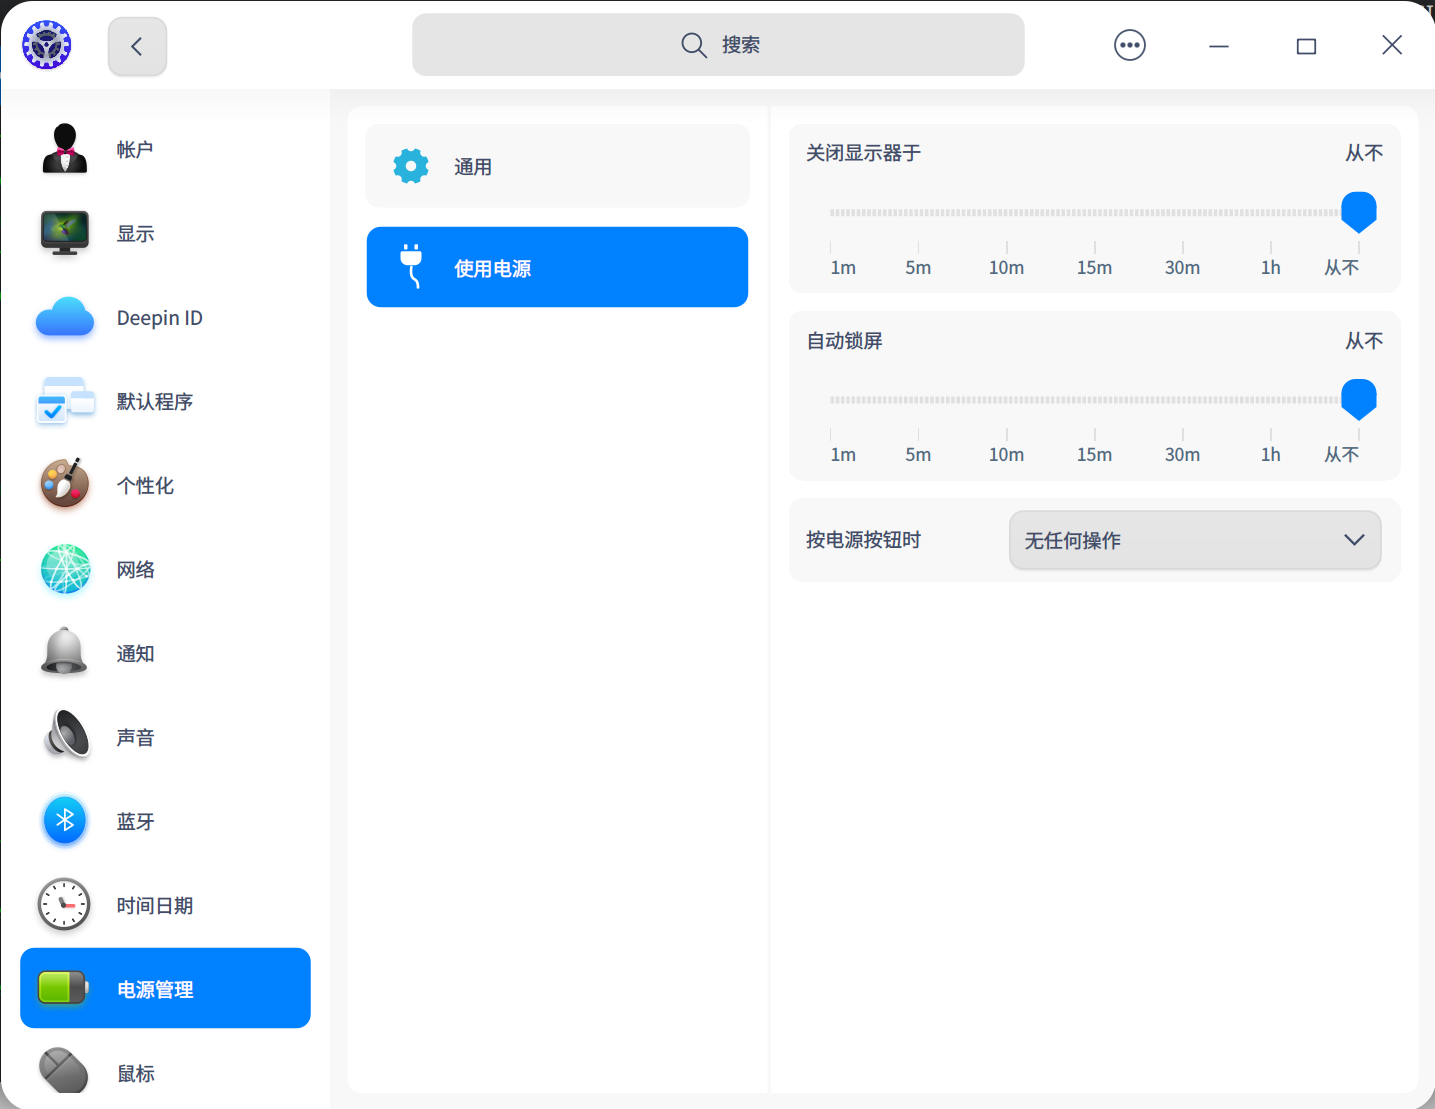This screenshot has height=1109, width=1435.
Task: Open the 显示 settings label
Action: coord(135,234)
